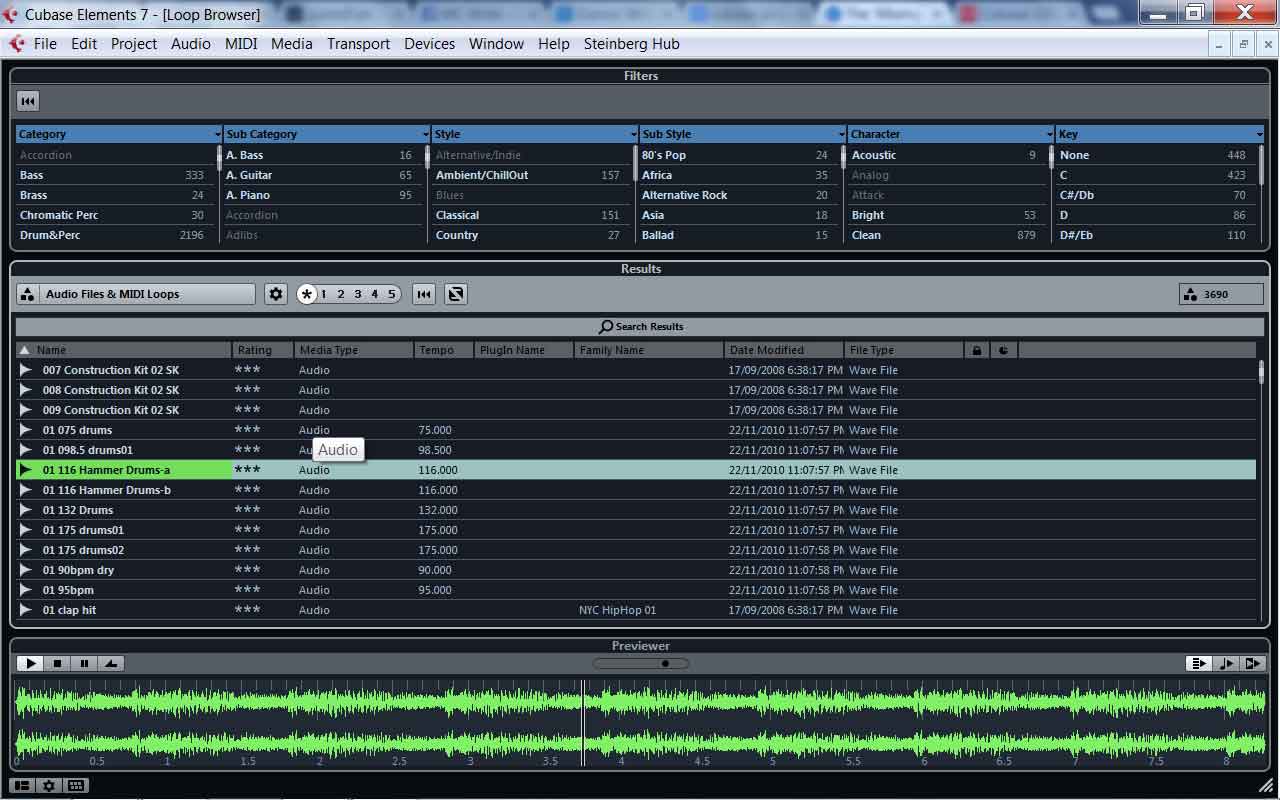Preview 007 Construction Kit 02 SK
Viewport: 1280px width, 800px height.
[26, 370]
